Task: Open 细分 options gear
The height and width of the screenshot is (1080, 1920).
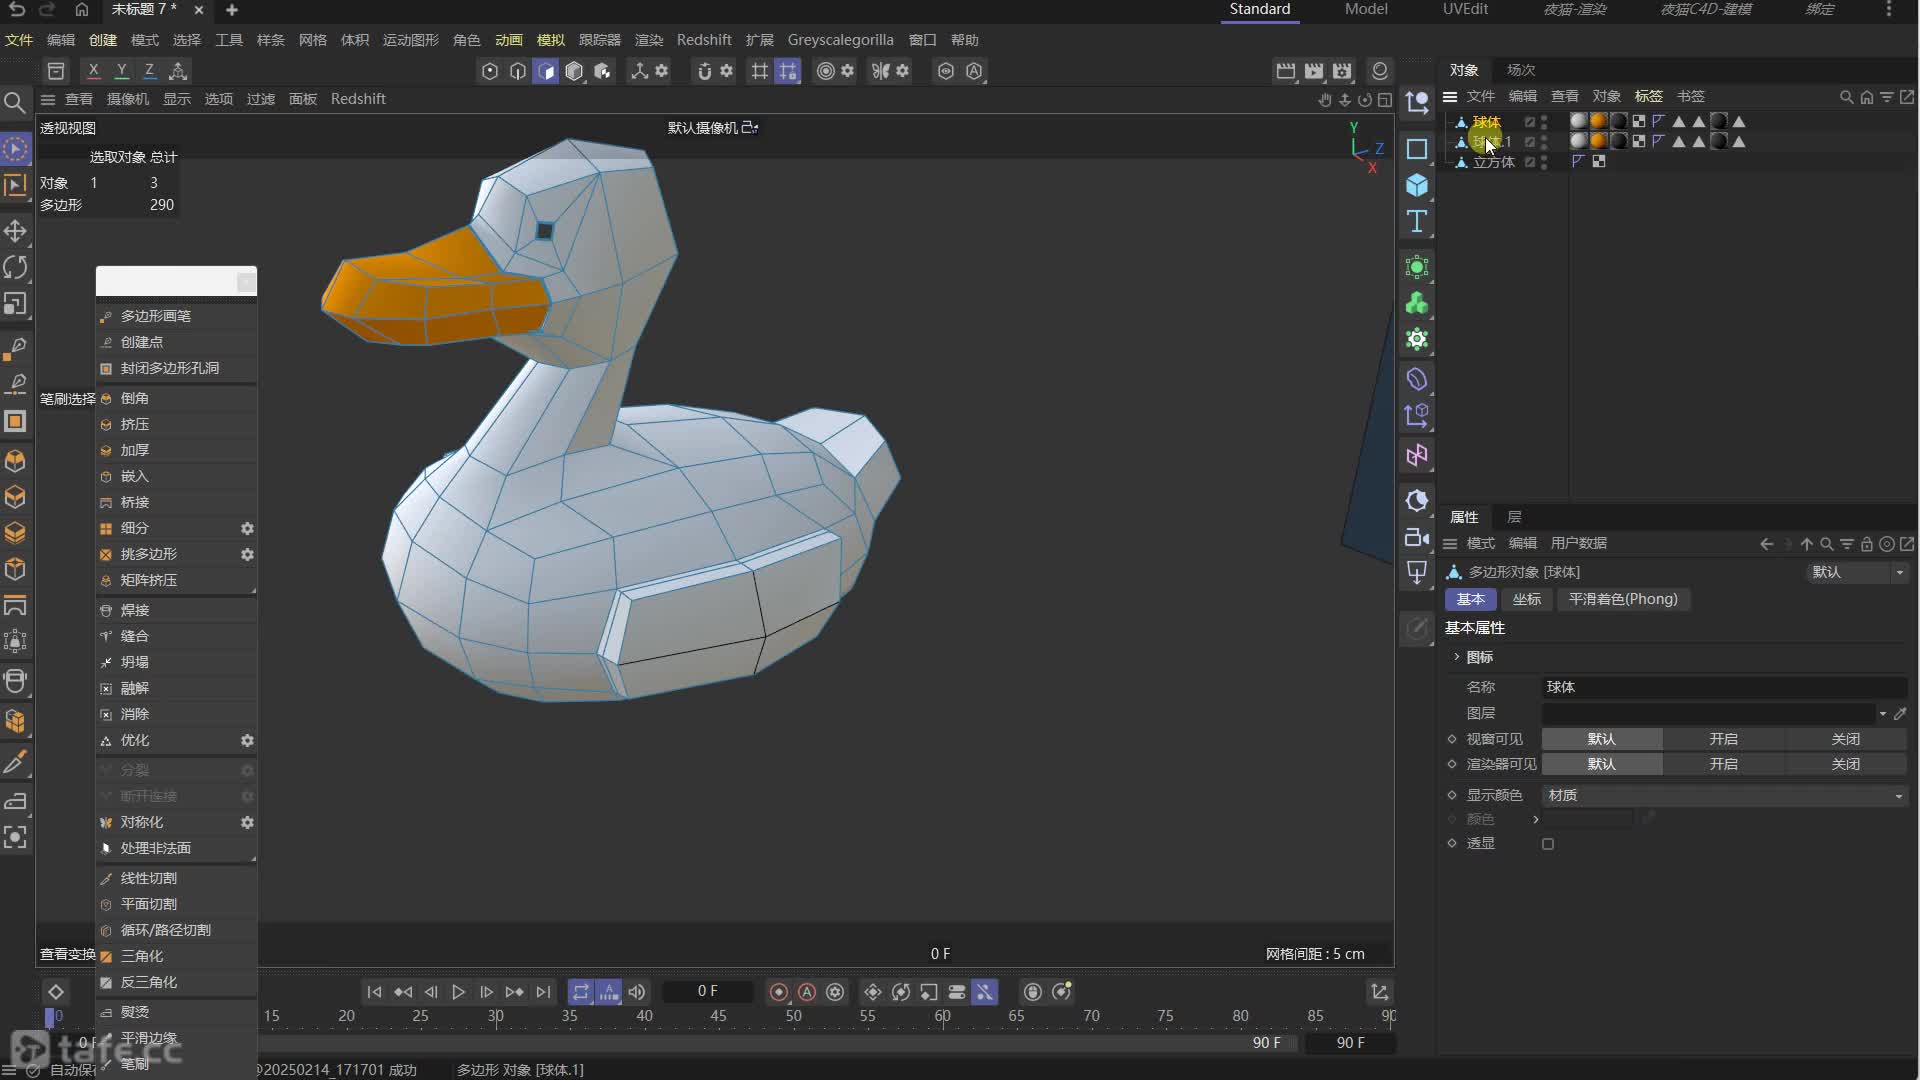Action: [247, 528]
